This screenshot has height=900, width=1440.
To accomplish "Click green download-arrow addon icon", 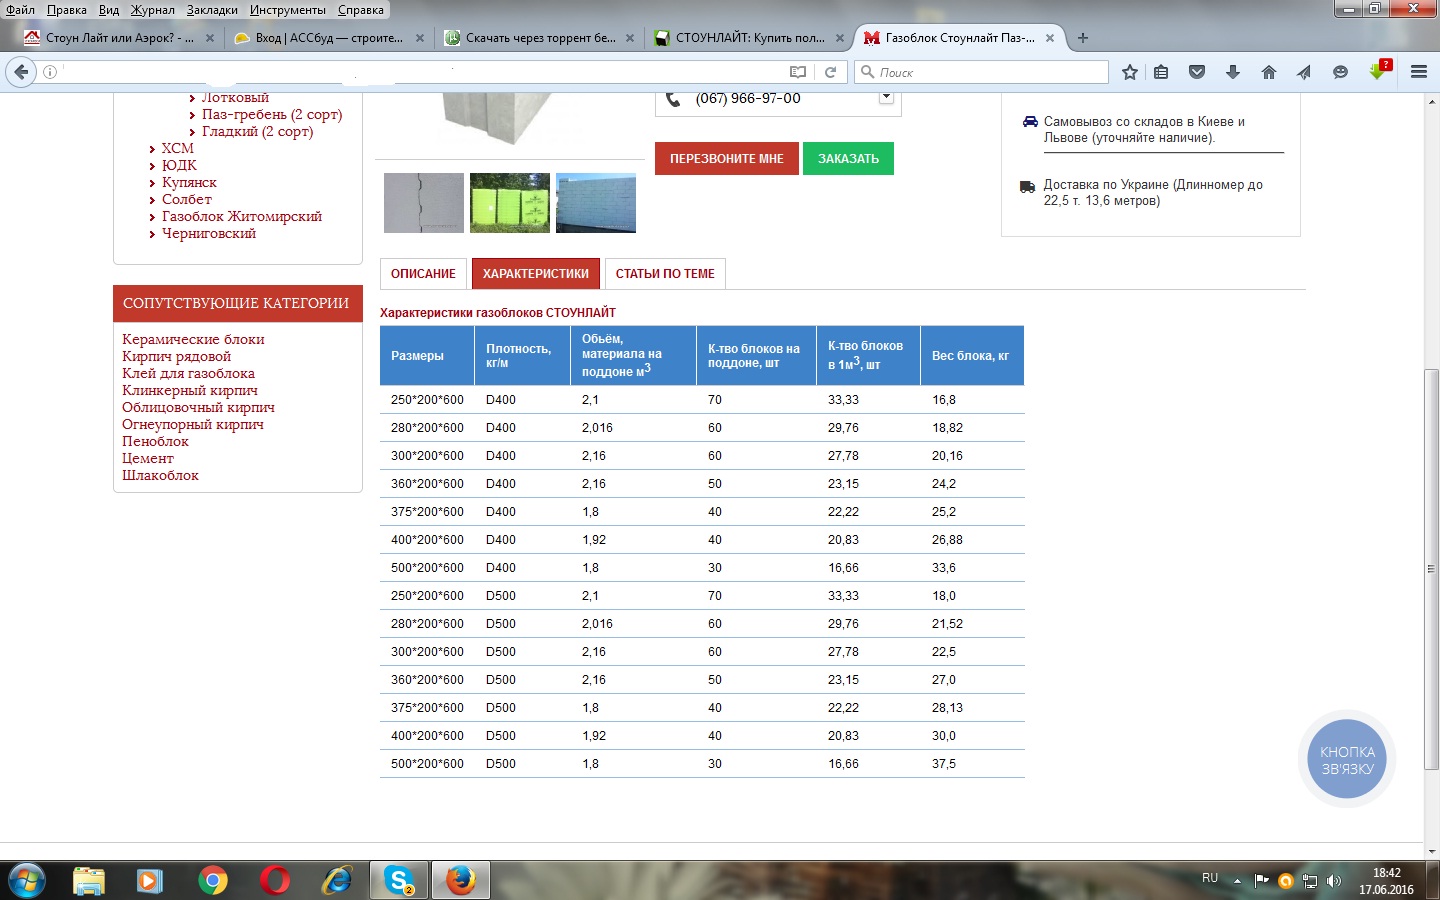I will [x=1379, y=71].
